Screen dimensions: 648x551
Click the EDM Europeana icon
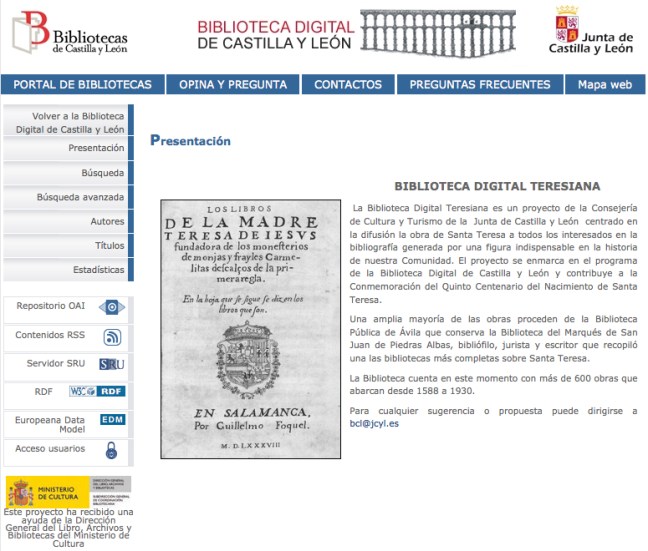(112, 420)
